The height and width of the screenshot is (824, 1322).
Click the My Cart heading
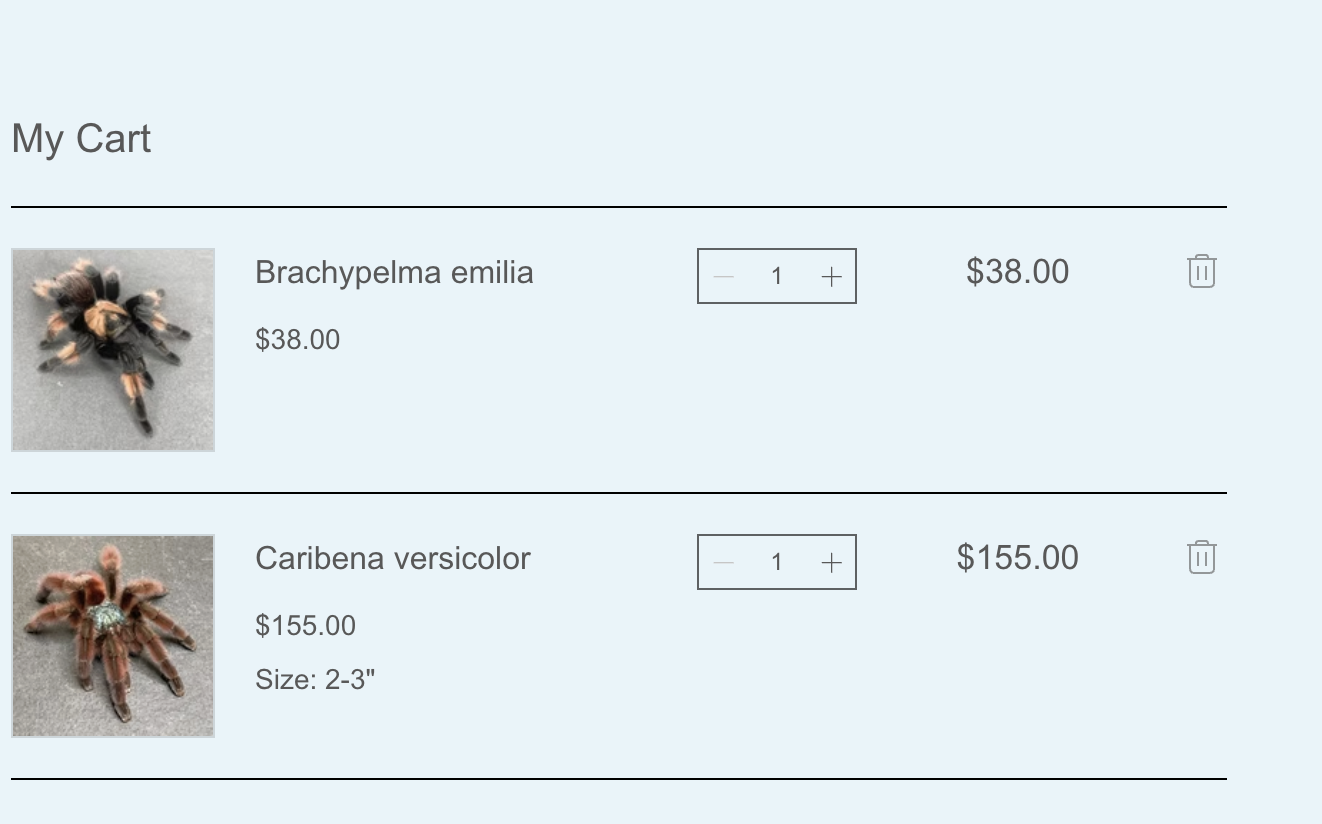click(x=81, y=138)
